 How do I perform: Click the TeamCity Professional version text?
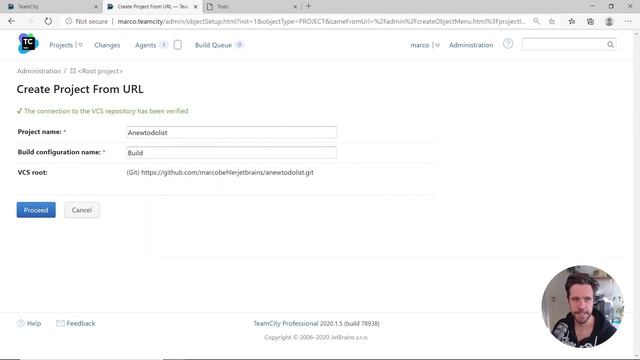pos(316,323)
